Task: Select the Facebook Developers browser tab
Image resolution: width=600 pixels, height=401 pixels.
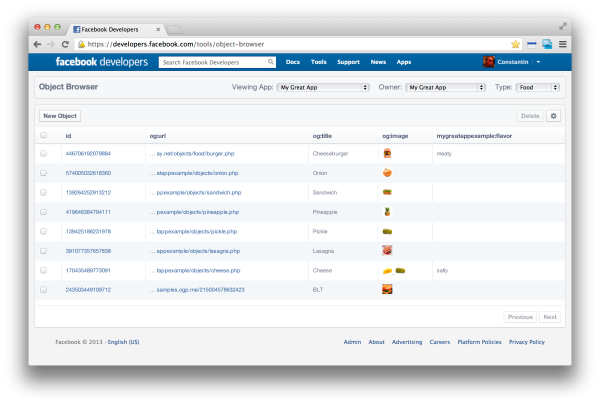Action: pos(115,29)
